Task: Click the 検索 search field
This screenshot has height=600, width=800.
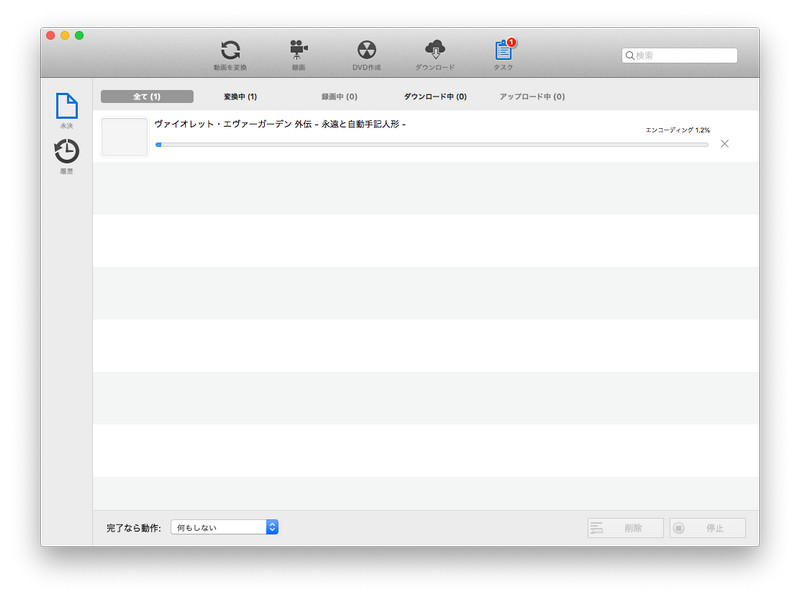Action: point(680,55)
